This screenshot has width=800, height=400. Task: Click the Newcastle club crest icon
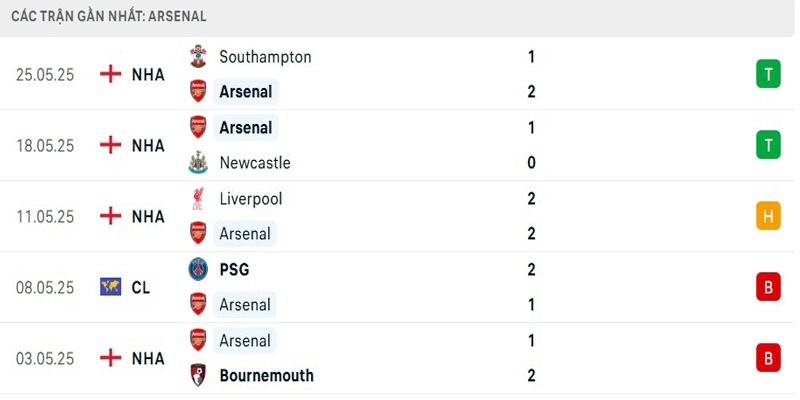pyautogui.click(x=198, y=163)
